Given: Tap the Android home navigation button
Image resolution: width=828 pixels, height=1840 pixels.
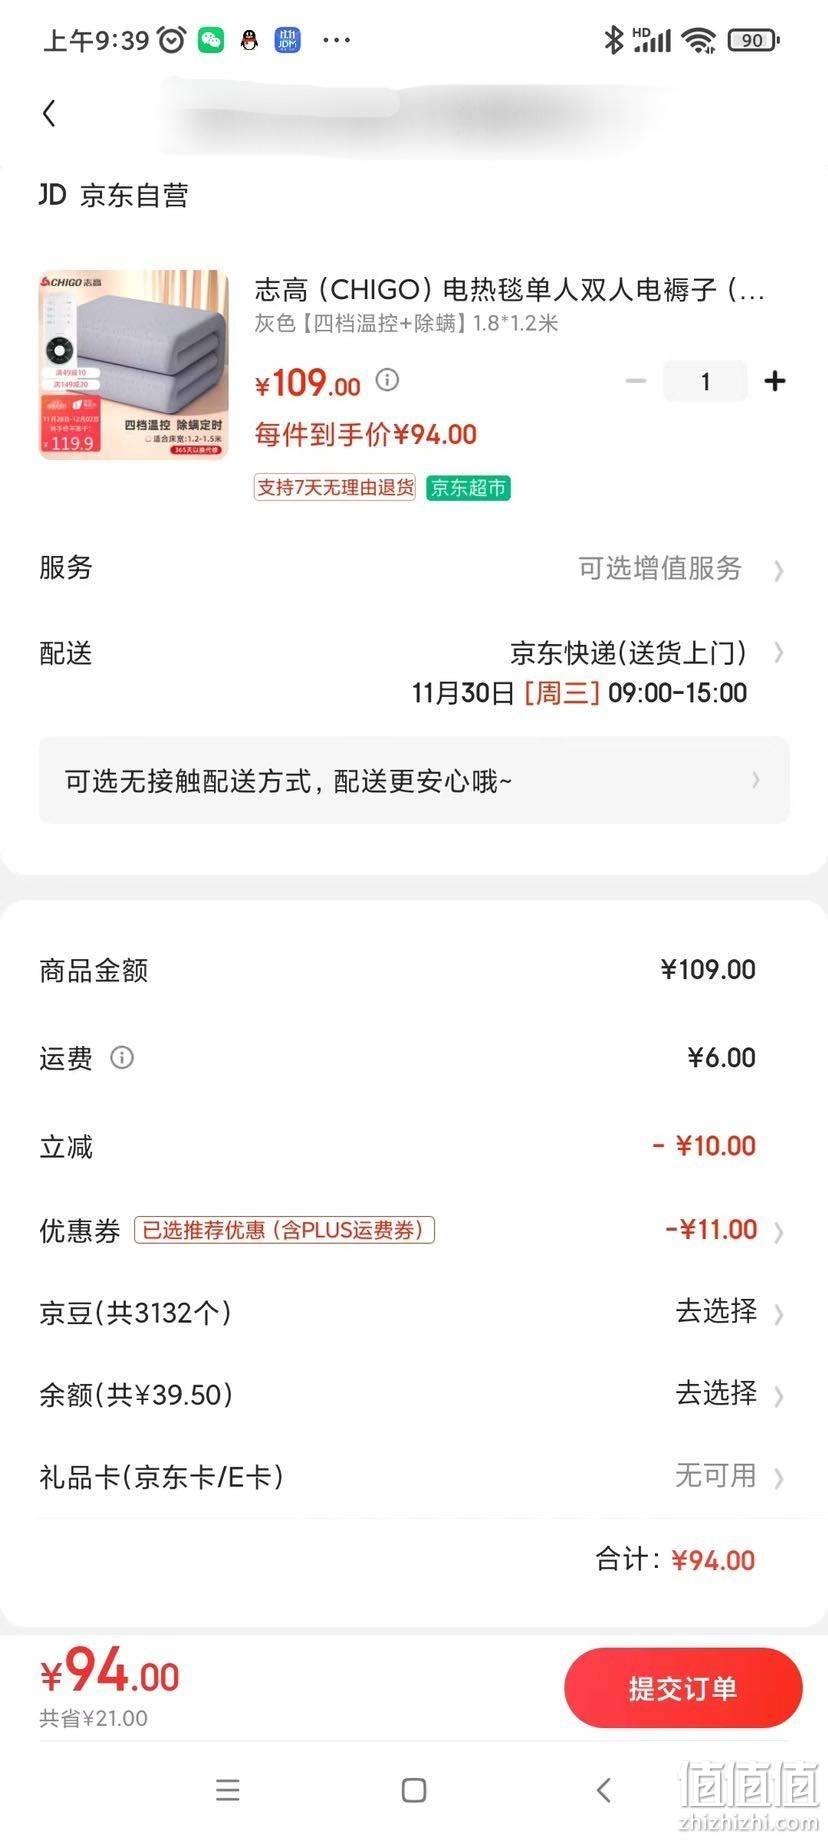Looking at the screenshot, I should click(414, 1790).
